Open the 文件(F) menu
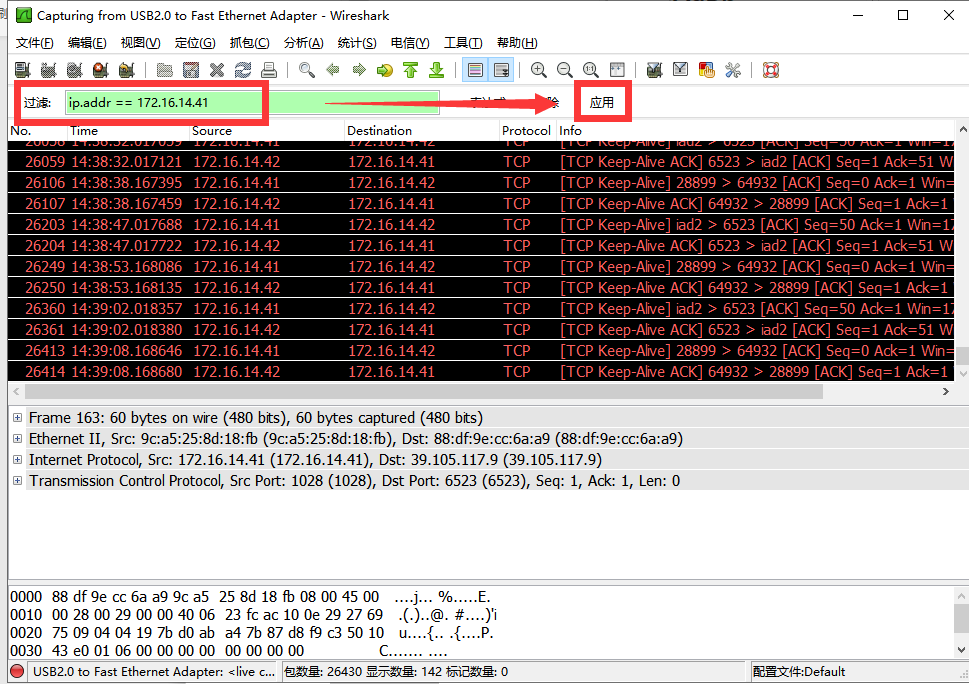 point(35,43)
